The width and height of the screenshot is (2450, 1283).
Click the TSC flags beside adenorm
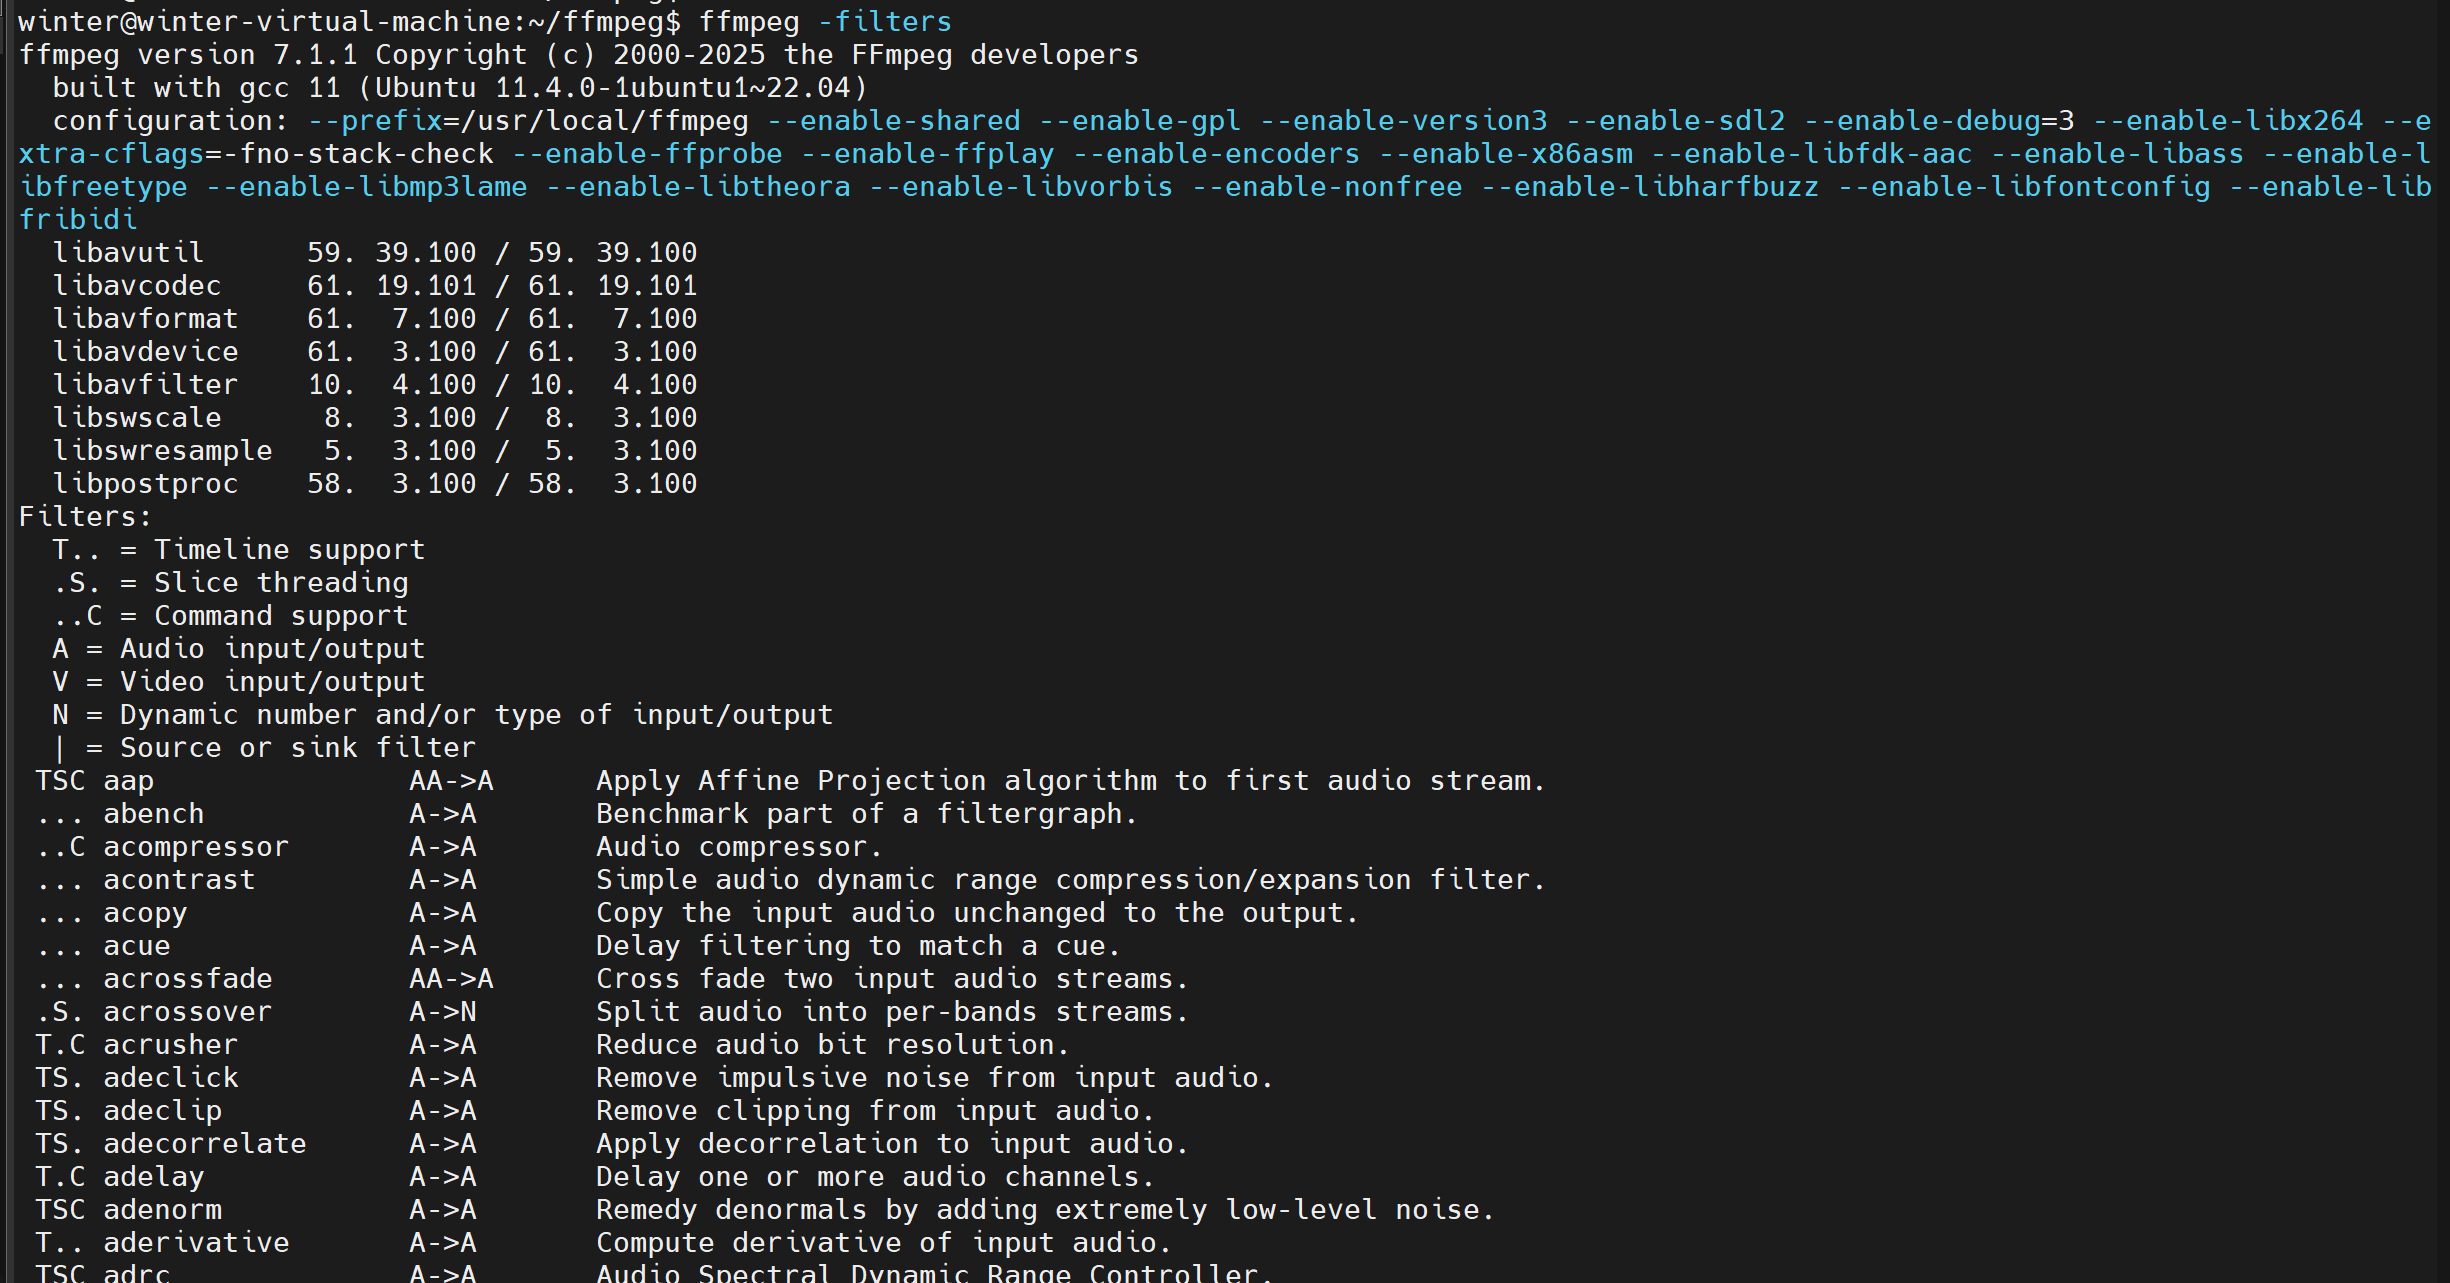[60, 1210]
